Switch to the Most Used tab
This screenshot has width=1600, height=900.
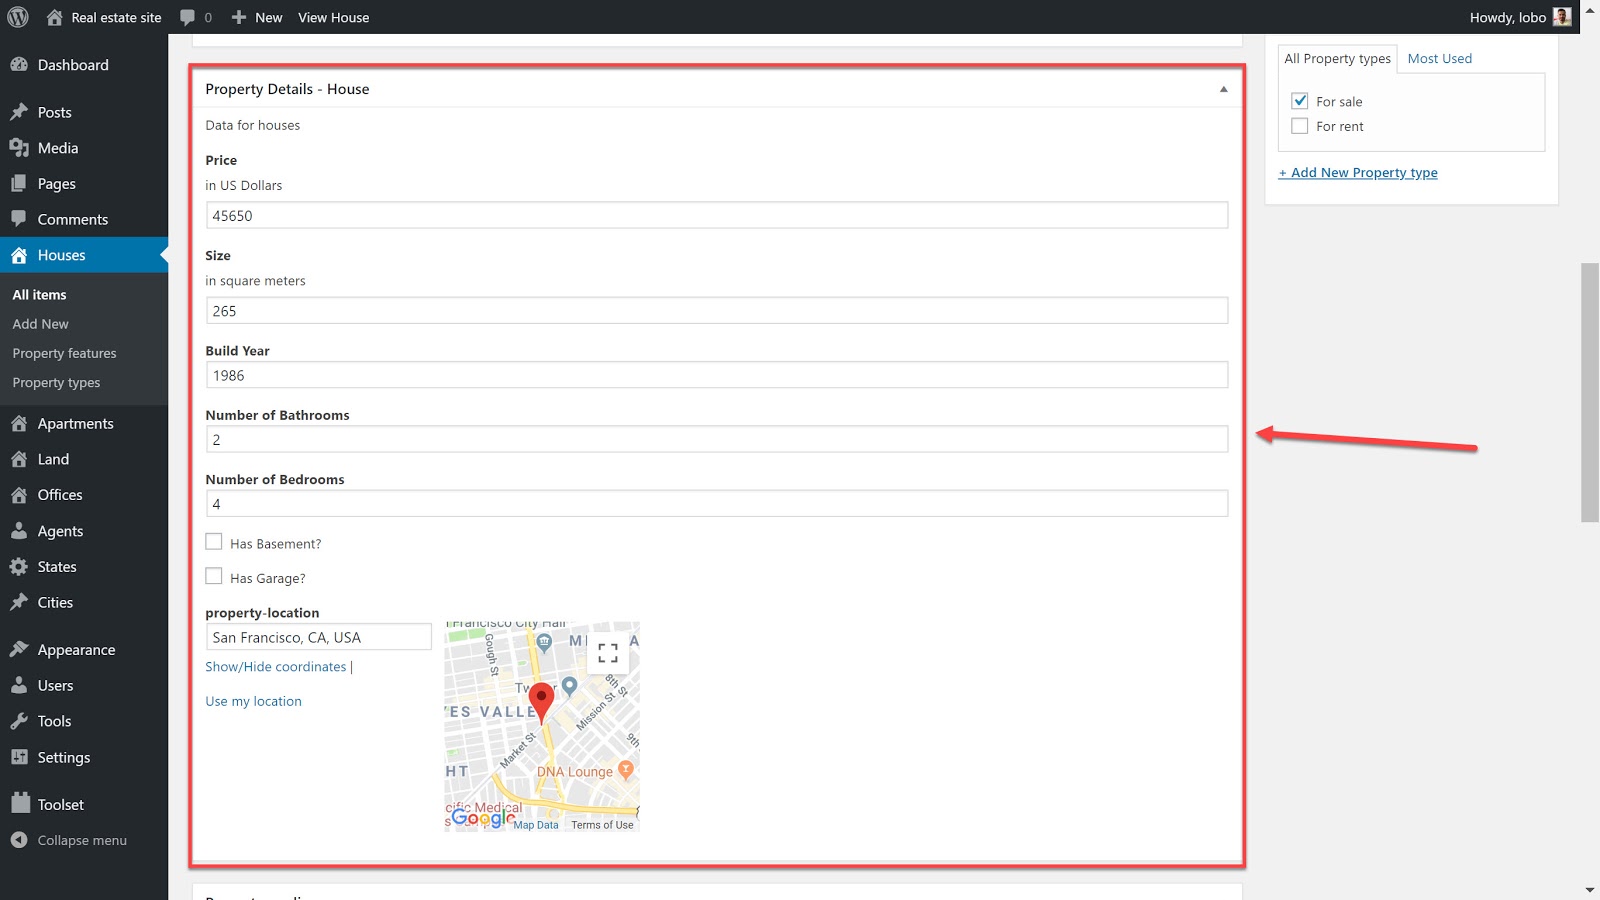point(1439,58)
